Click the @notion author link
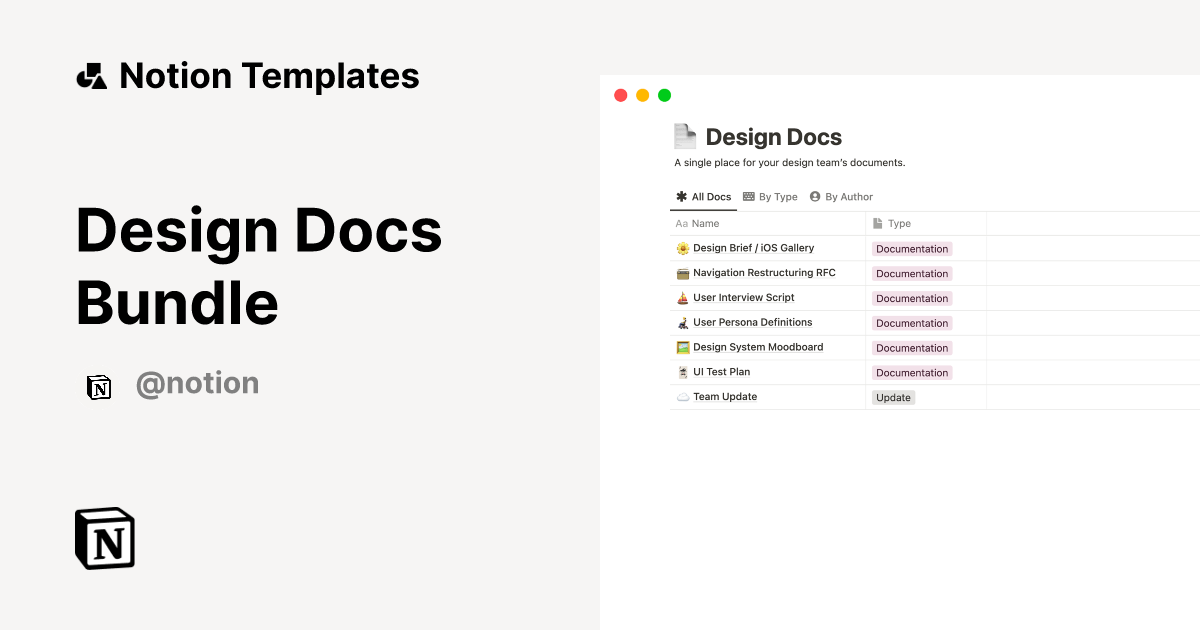Screen dimensions: 1200x630 [x=197, y=384]
